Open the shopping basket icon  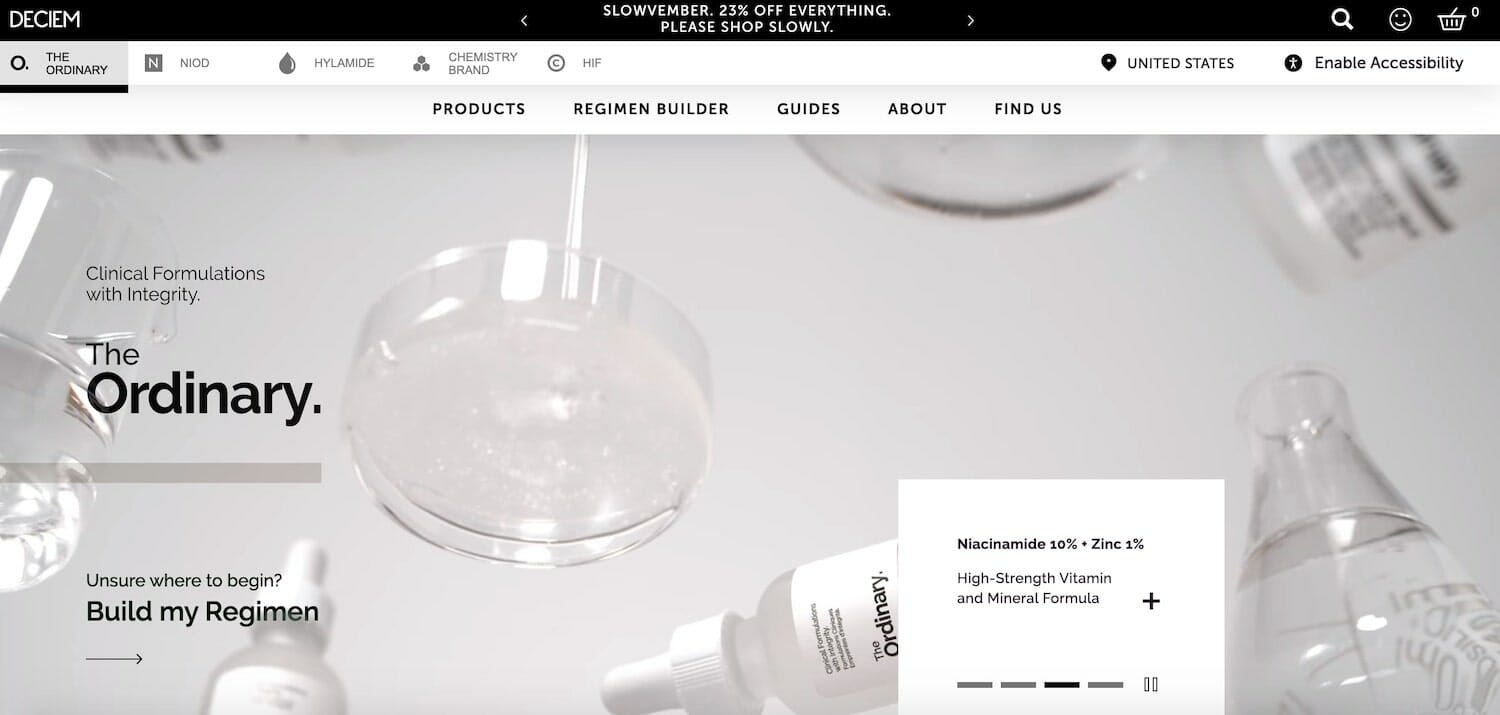1451,19
